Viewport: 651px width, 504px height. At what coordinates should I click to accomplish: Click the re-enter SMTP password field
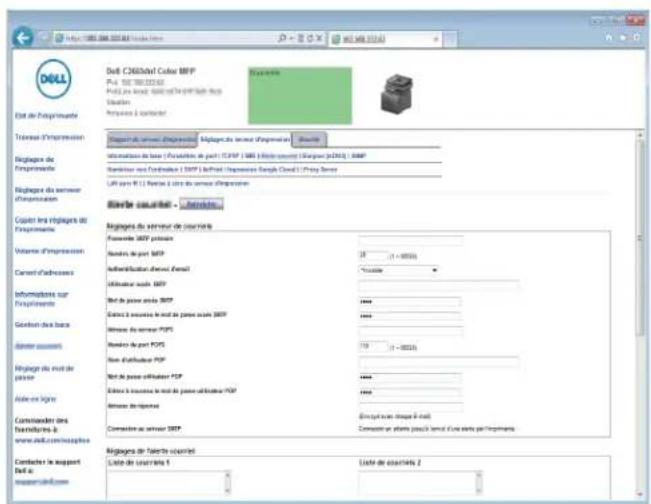click(410, 316)
